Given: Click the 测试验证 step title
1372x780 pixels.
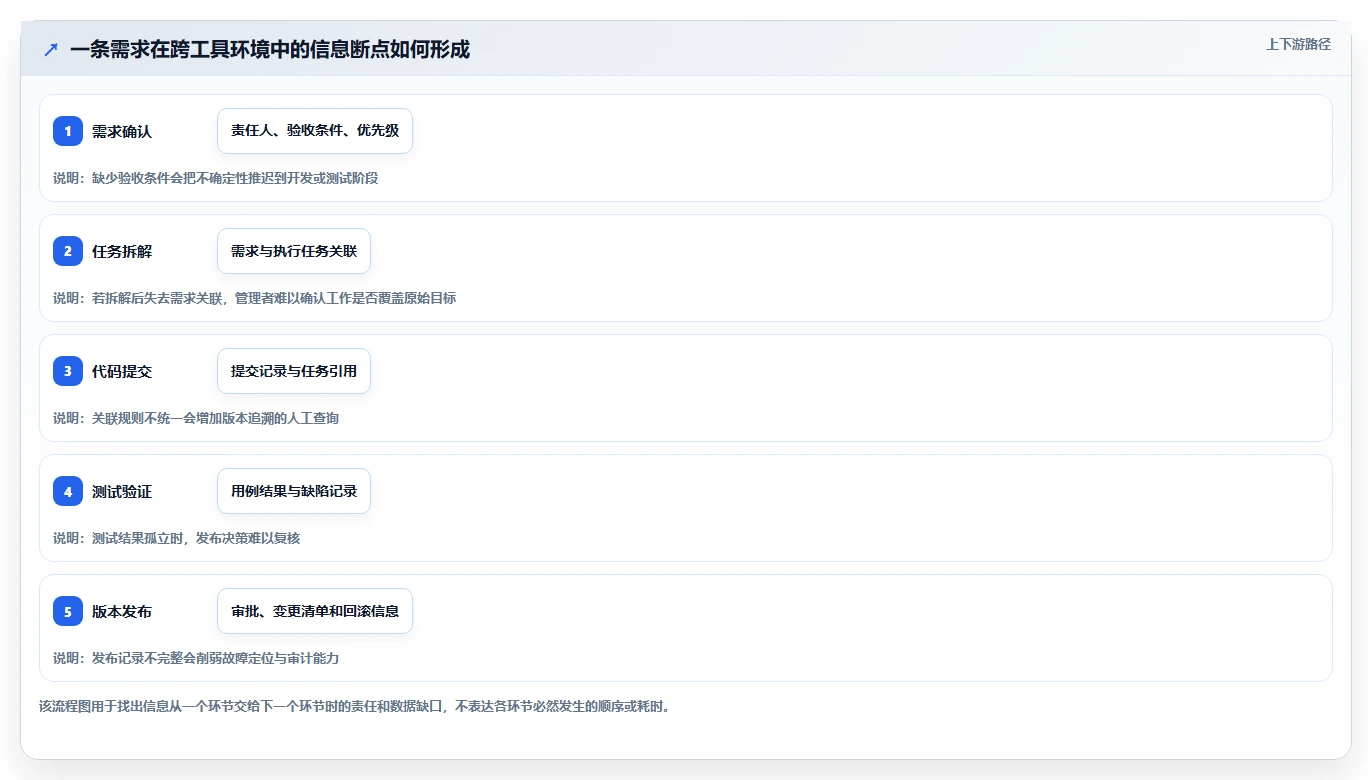Looking at the screenshot, I should (122, 491).
